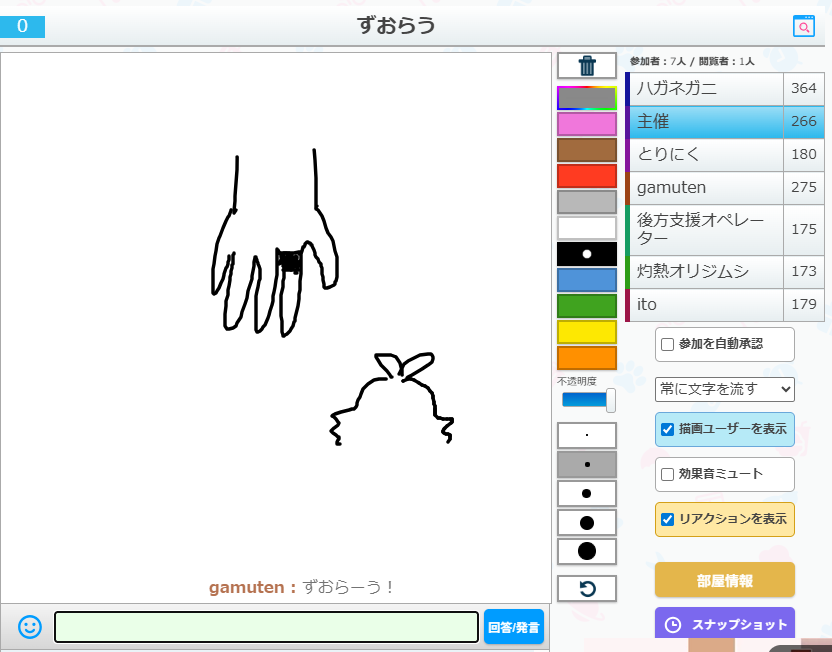Click the 回答/発言 submit button
This screenshot has width=832, height=652.
click(x=514, y=628)
